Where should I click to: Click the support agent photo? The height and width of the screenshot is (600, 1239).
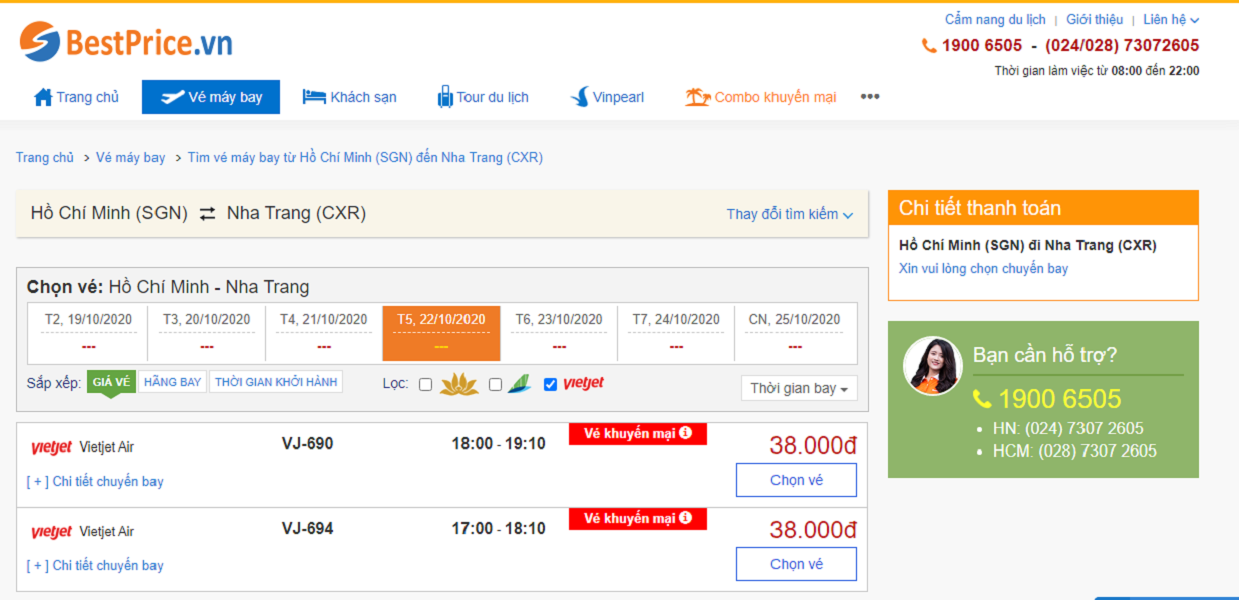[x=932, y=365]
